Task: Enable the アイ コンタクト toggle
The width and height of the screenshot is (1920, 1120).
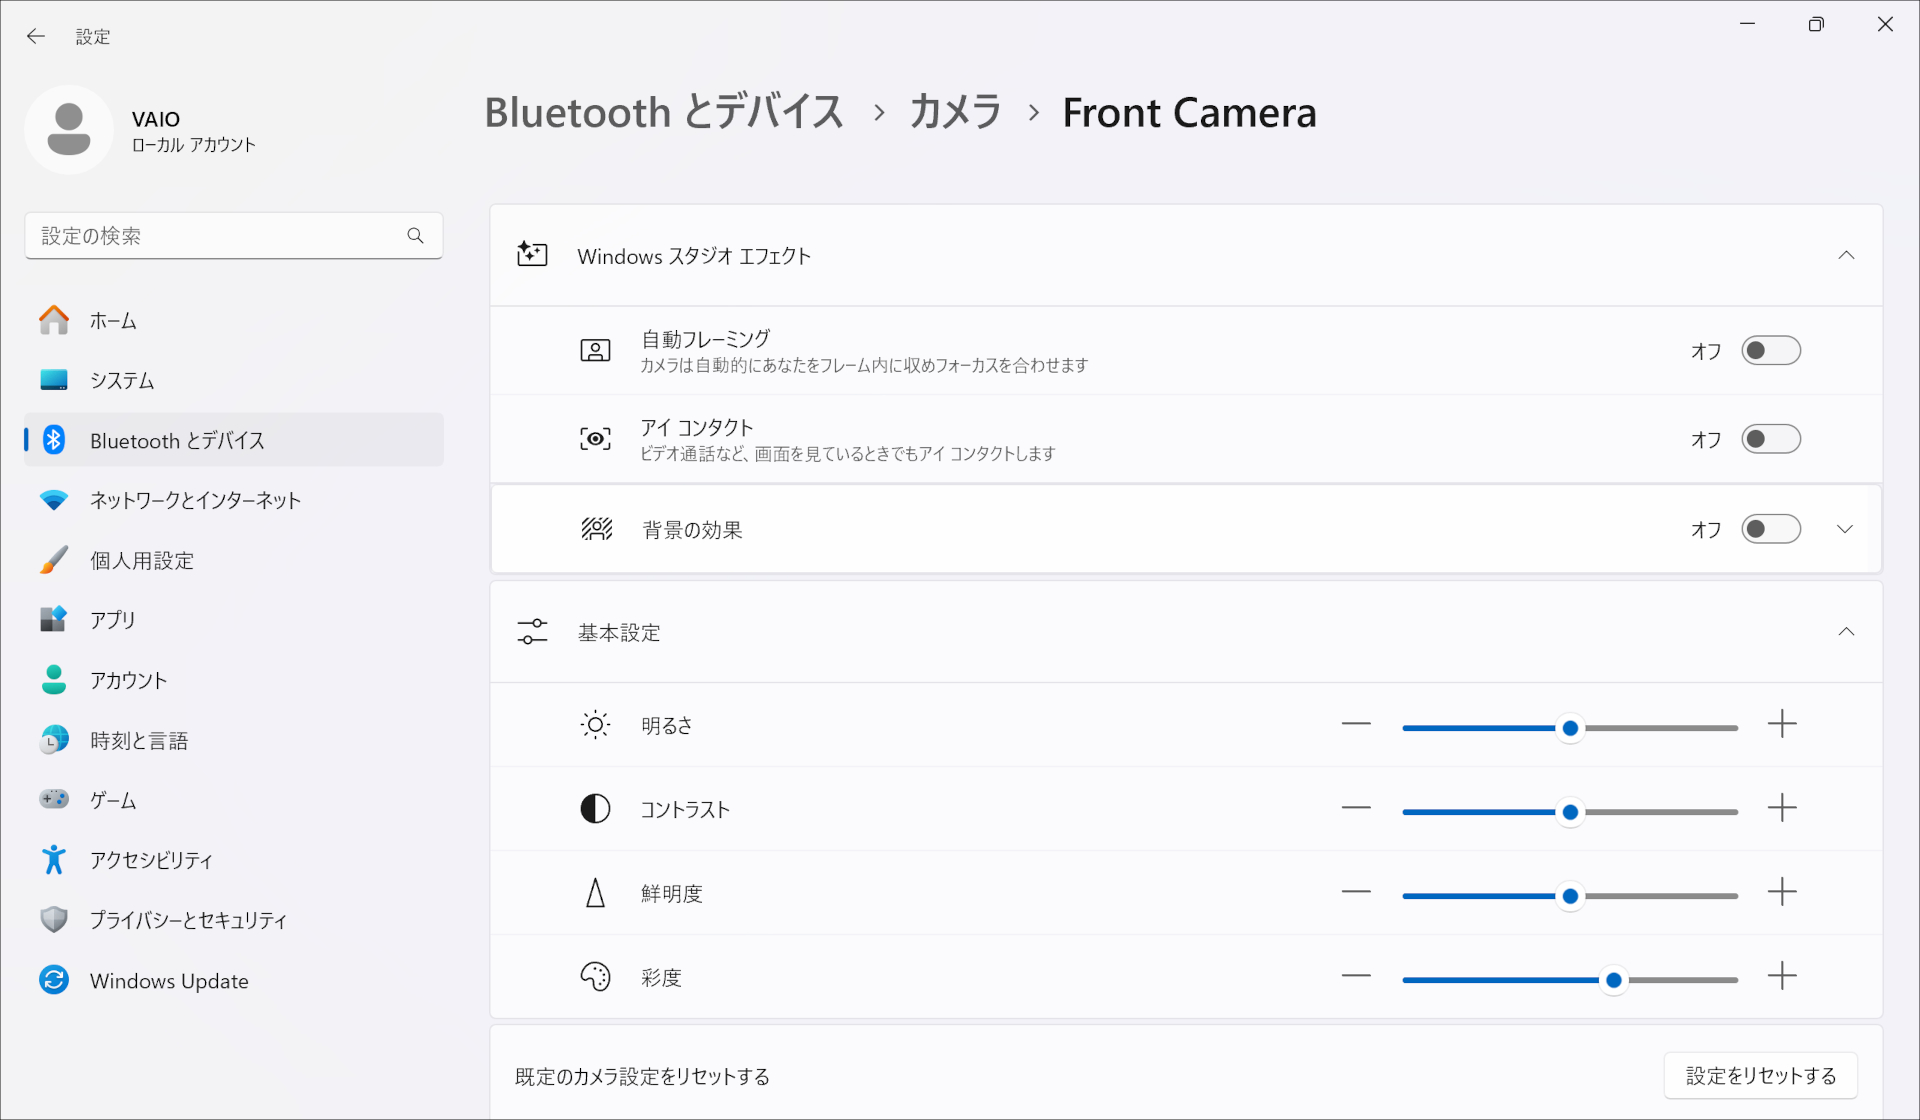Action: tap(1770, 439)
